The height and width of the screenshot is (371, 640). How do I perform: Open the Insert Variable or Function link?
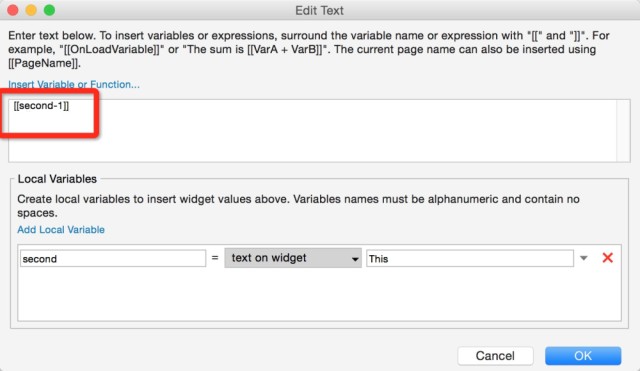(x=74, y=84)
